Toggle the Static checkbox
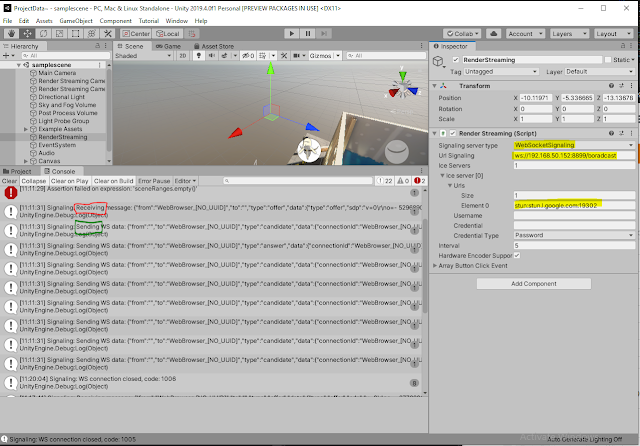 coord(608,60)
